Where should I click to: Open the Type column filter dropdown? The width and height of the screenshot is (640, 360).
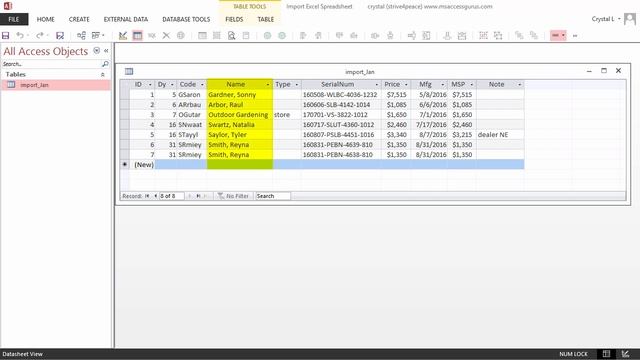click(x=297, y=84)
